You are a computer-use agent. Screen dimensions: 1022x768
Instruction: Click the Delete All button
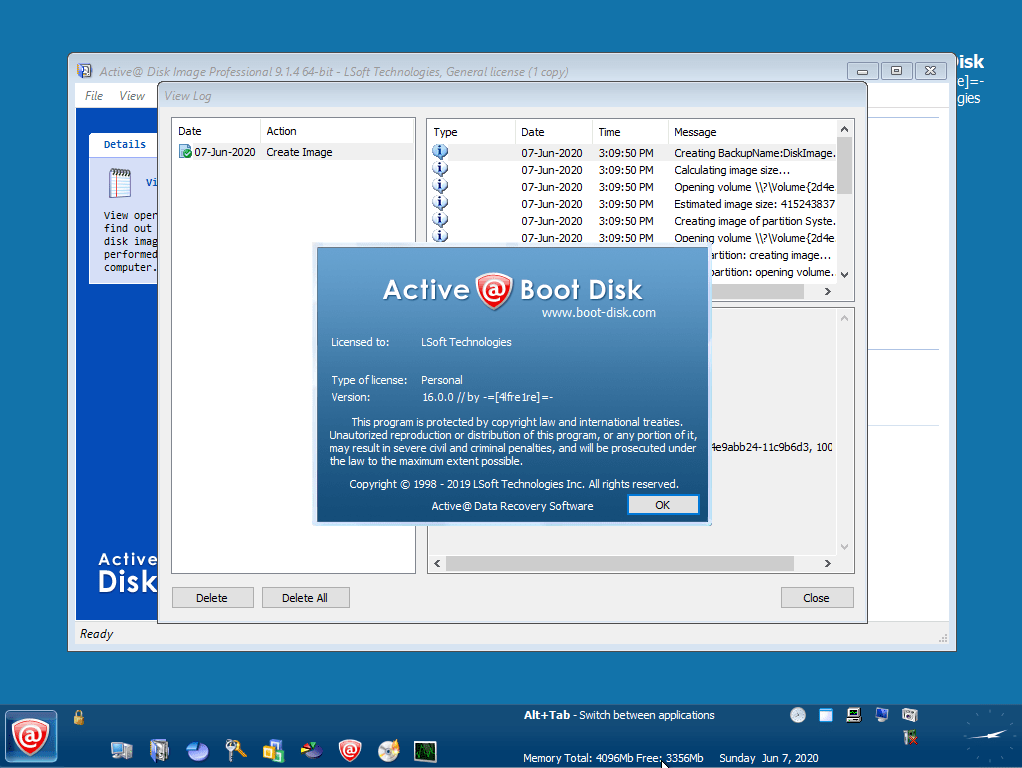coord(305,597)
